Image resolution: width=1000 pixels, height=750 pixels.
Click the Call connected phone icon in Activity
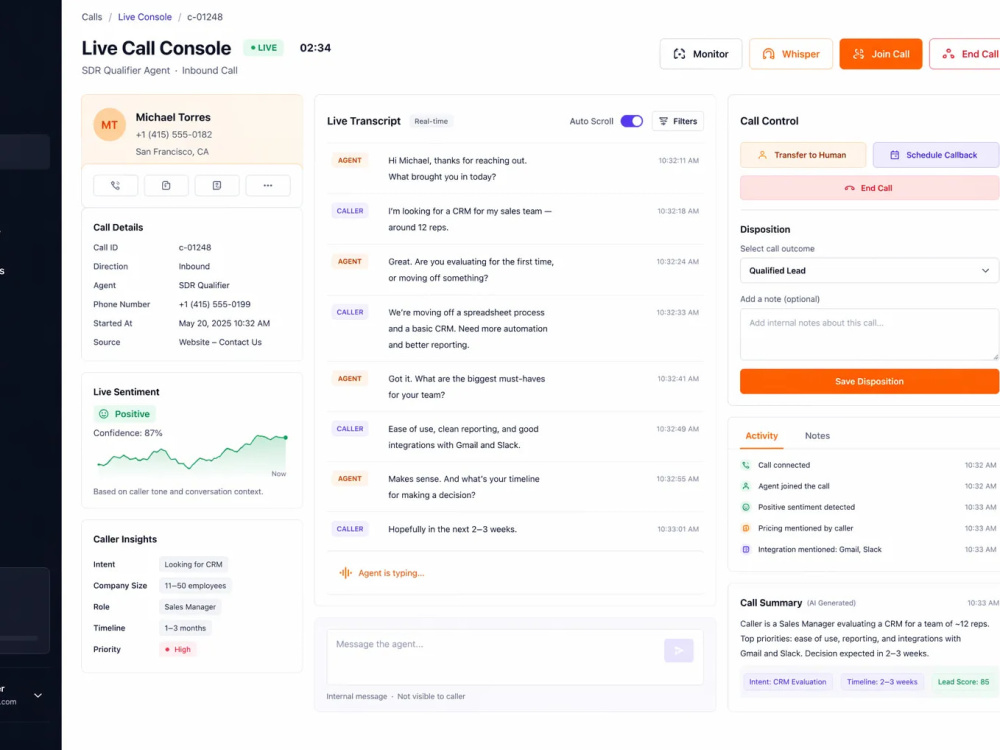click(746, 465)
